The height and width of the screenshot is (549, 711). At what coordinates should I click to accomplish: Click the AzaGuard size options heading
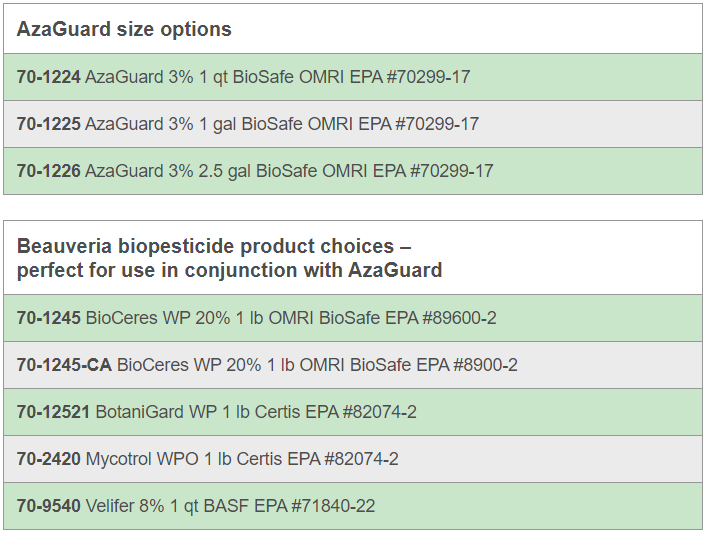tap(124, 29)
